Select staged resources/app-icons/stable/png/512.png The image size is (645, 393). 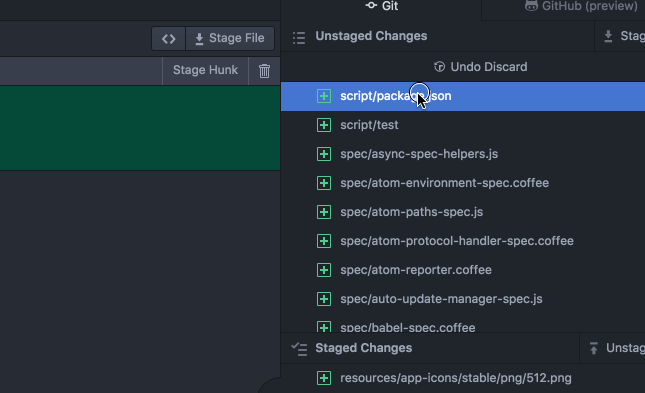tap(463, 378)
